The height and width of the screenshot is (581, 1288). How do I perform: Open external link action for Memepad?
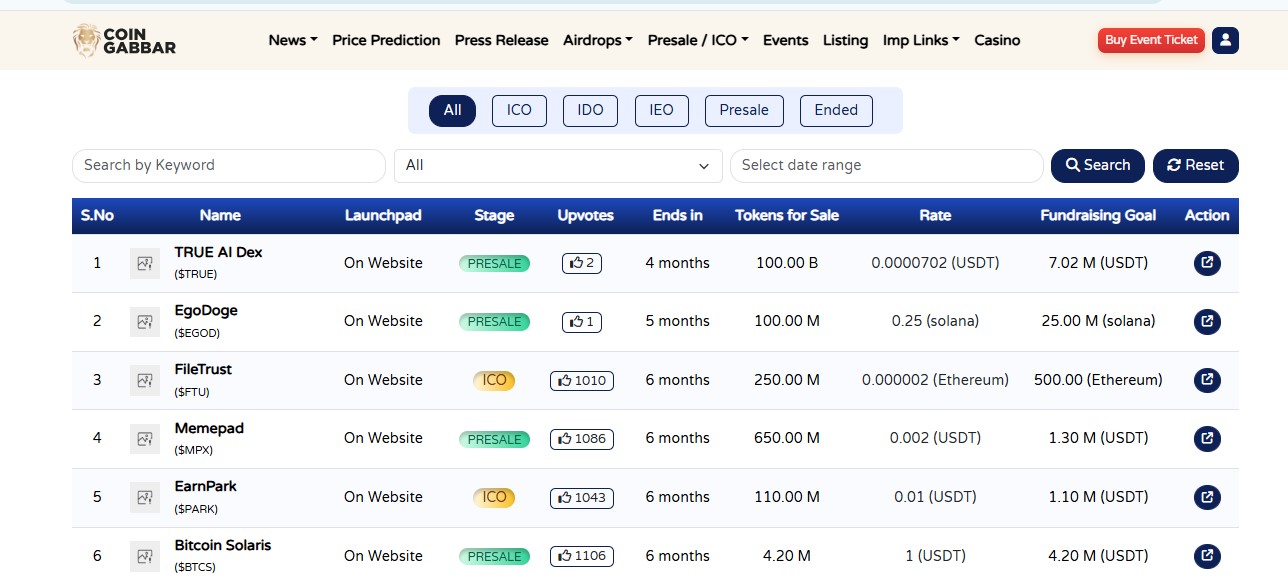click(x=1206, y=438)
